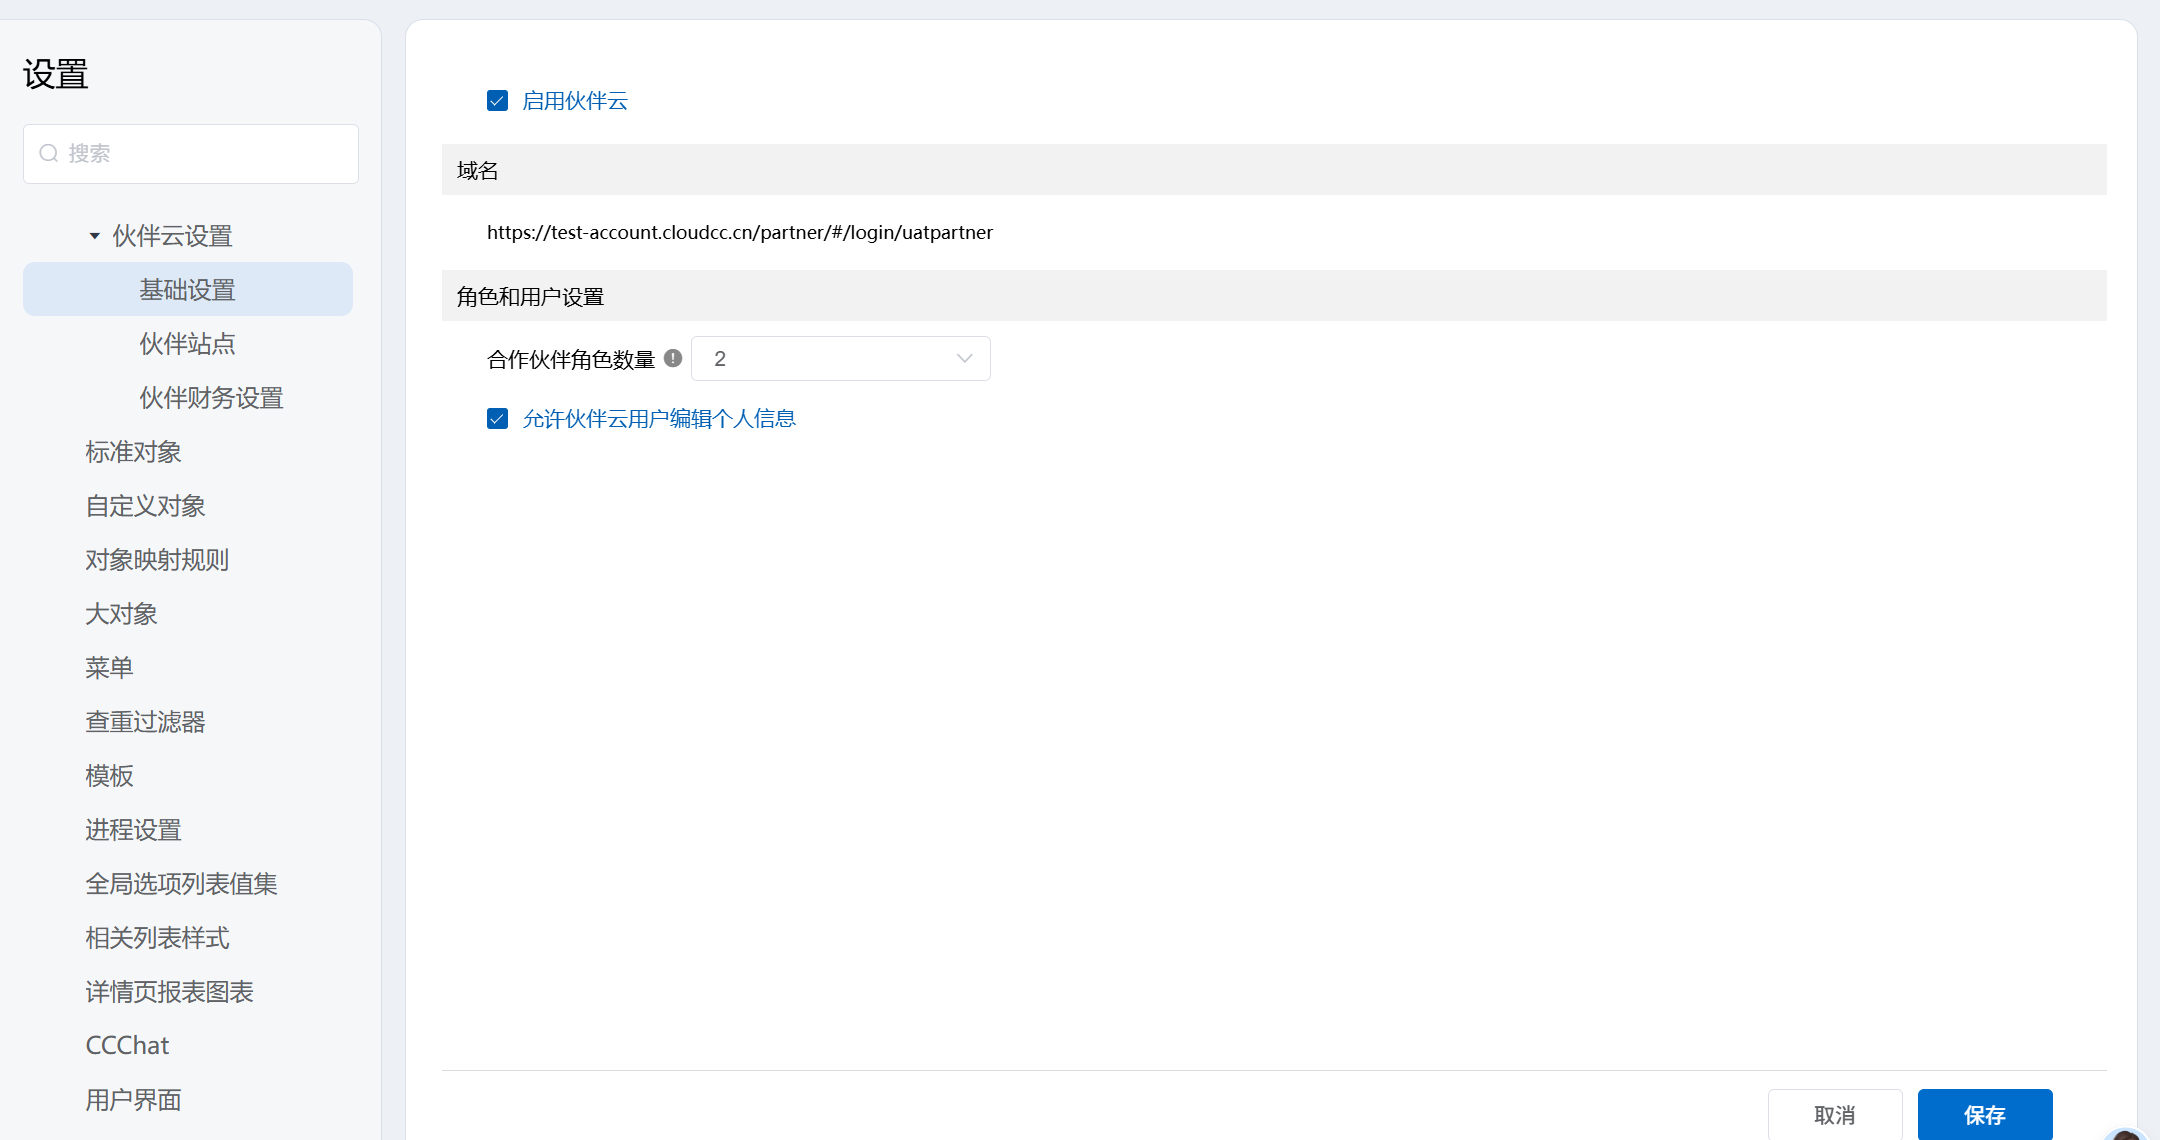The width and height of the screenshot is (2160, 1140).
Task: Click the info icon beside 合作伙伴角色数量
Action: tap(673, 358)
